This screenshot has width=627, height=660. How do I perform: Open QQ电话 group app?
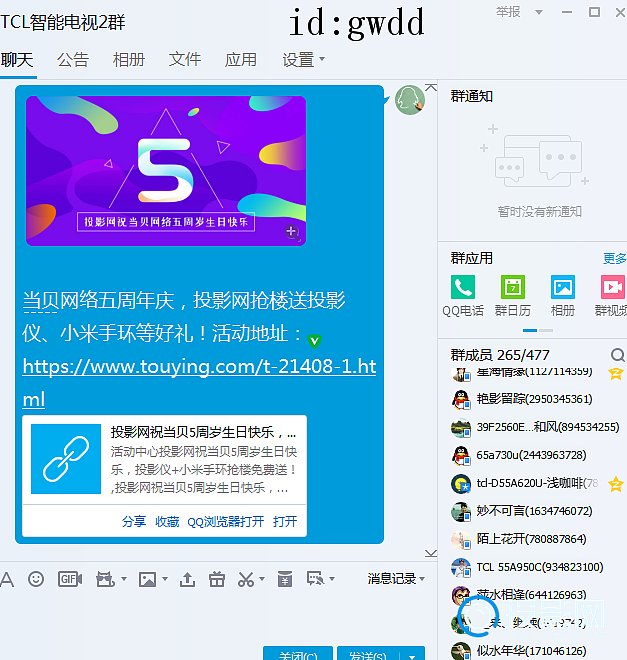pos(463,296)
